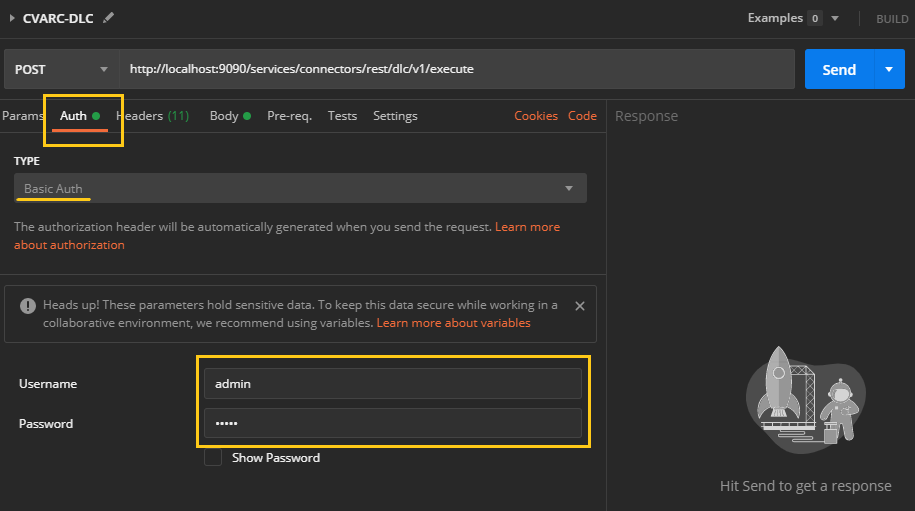915x511 pixels.
Task: Select the Auth tab
Action: click(x=74, y=116)
